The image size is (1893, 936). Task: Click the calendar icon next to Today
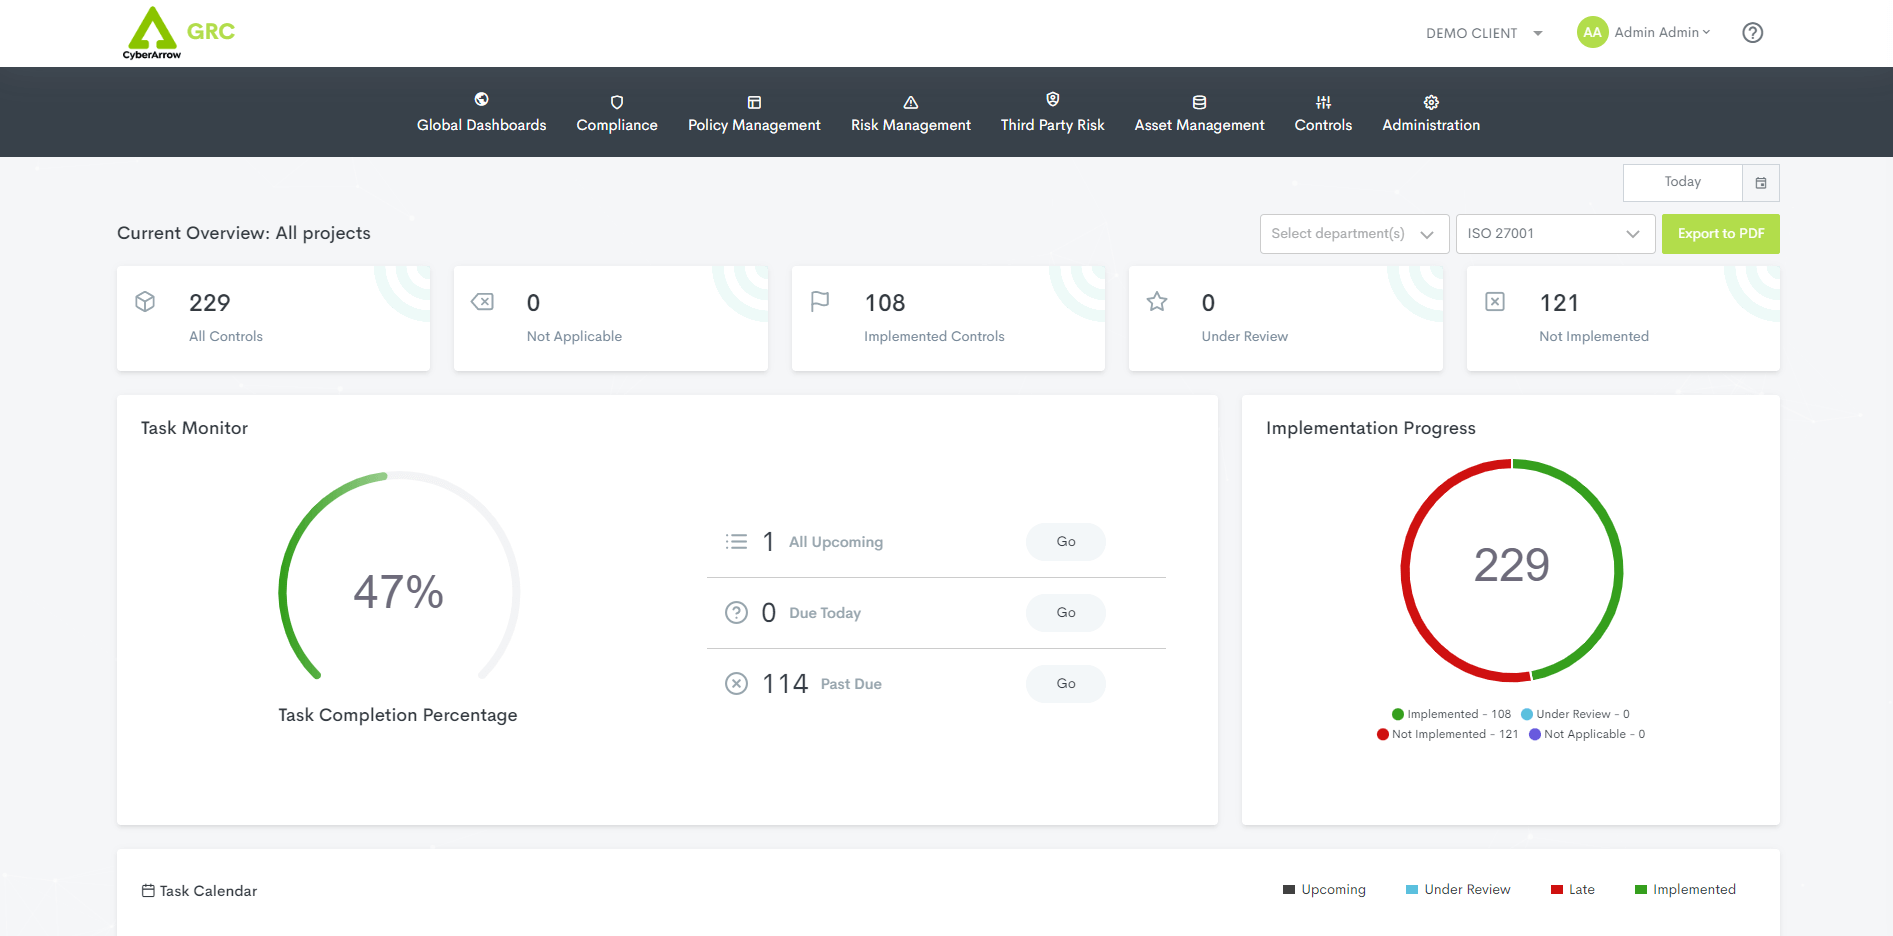1761,182
